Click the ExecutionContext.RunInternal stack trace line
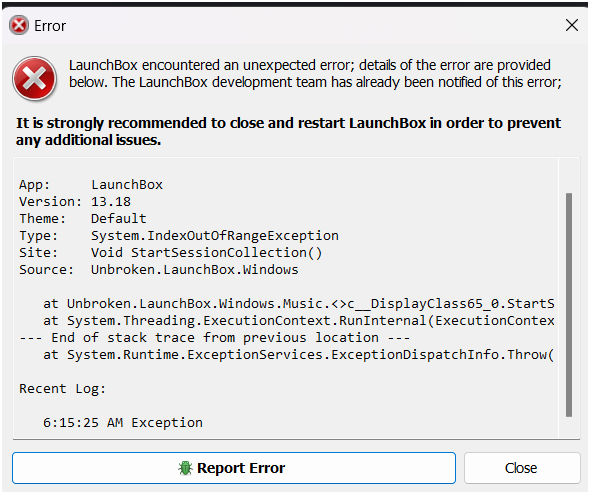590x494 pixels. click(299, 321)
